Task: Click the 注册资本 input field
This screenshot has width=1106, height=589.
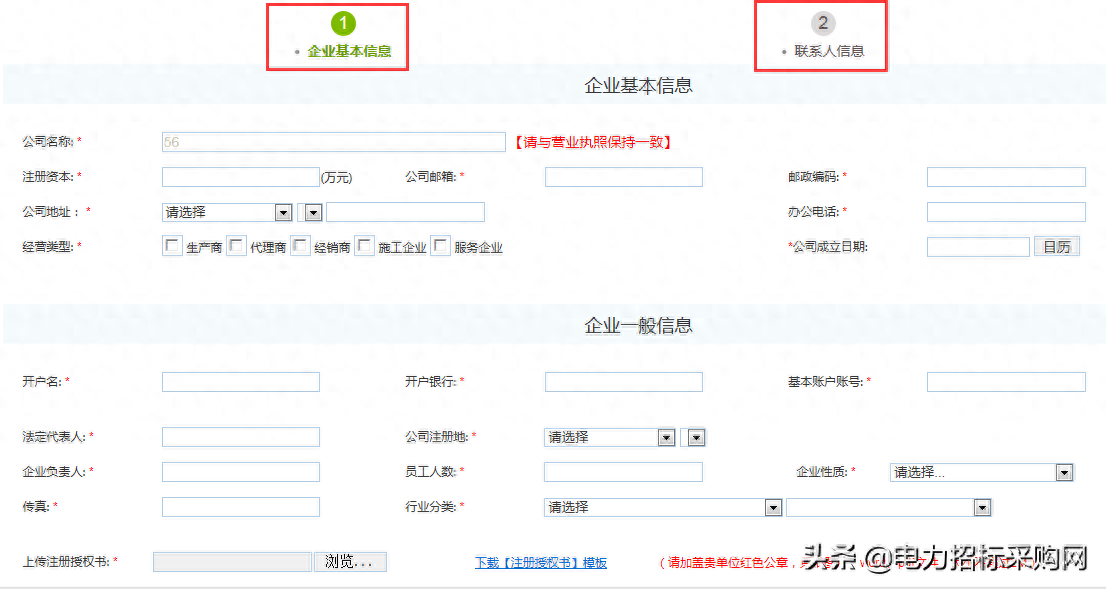Action: 241,177
